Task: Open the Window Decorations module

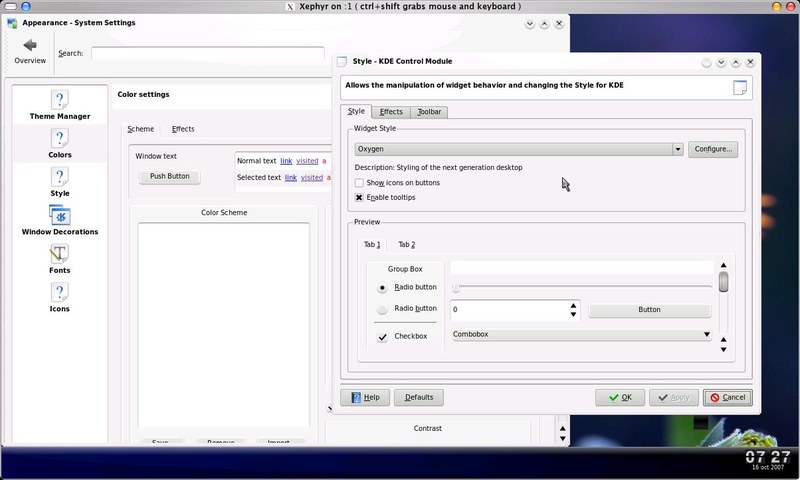Action: point(60,220)
